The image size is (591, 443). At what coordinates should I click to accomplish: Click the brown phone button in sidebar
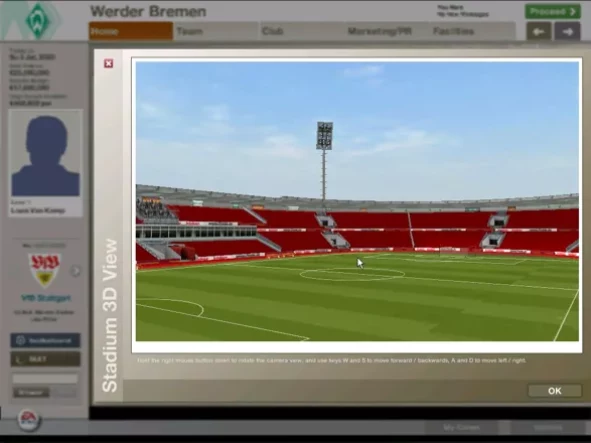tap(45, 359)
